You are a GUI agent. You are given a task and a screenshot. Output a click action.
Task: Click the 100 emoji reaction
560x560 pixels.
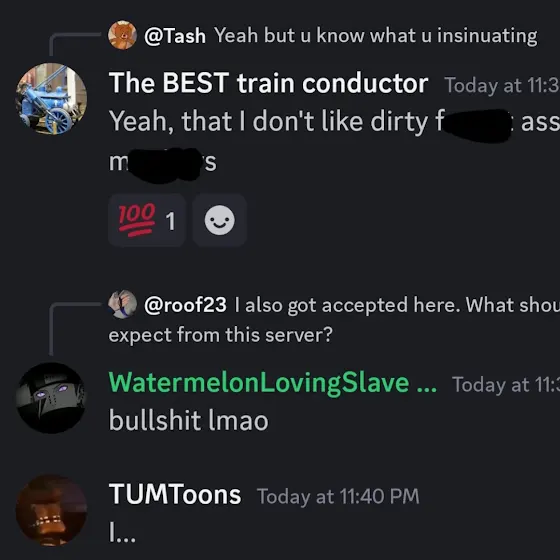147,220
